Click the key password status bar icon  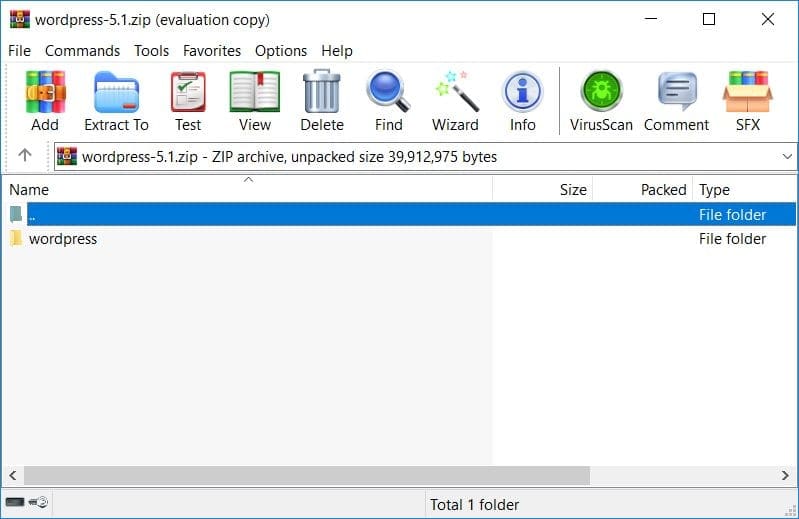pyautogui.click(x=38, y=502)
